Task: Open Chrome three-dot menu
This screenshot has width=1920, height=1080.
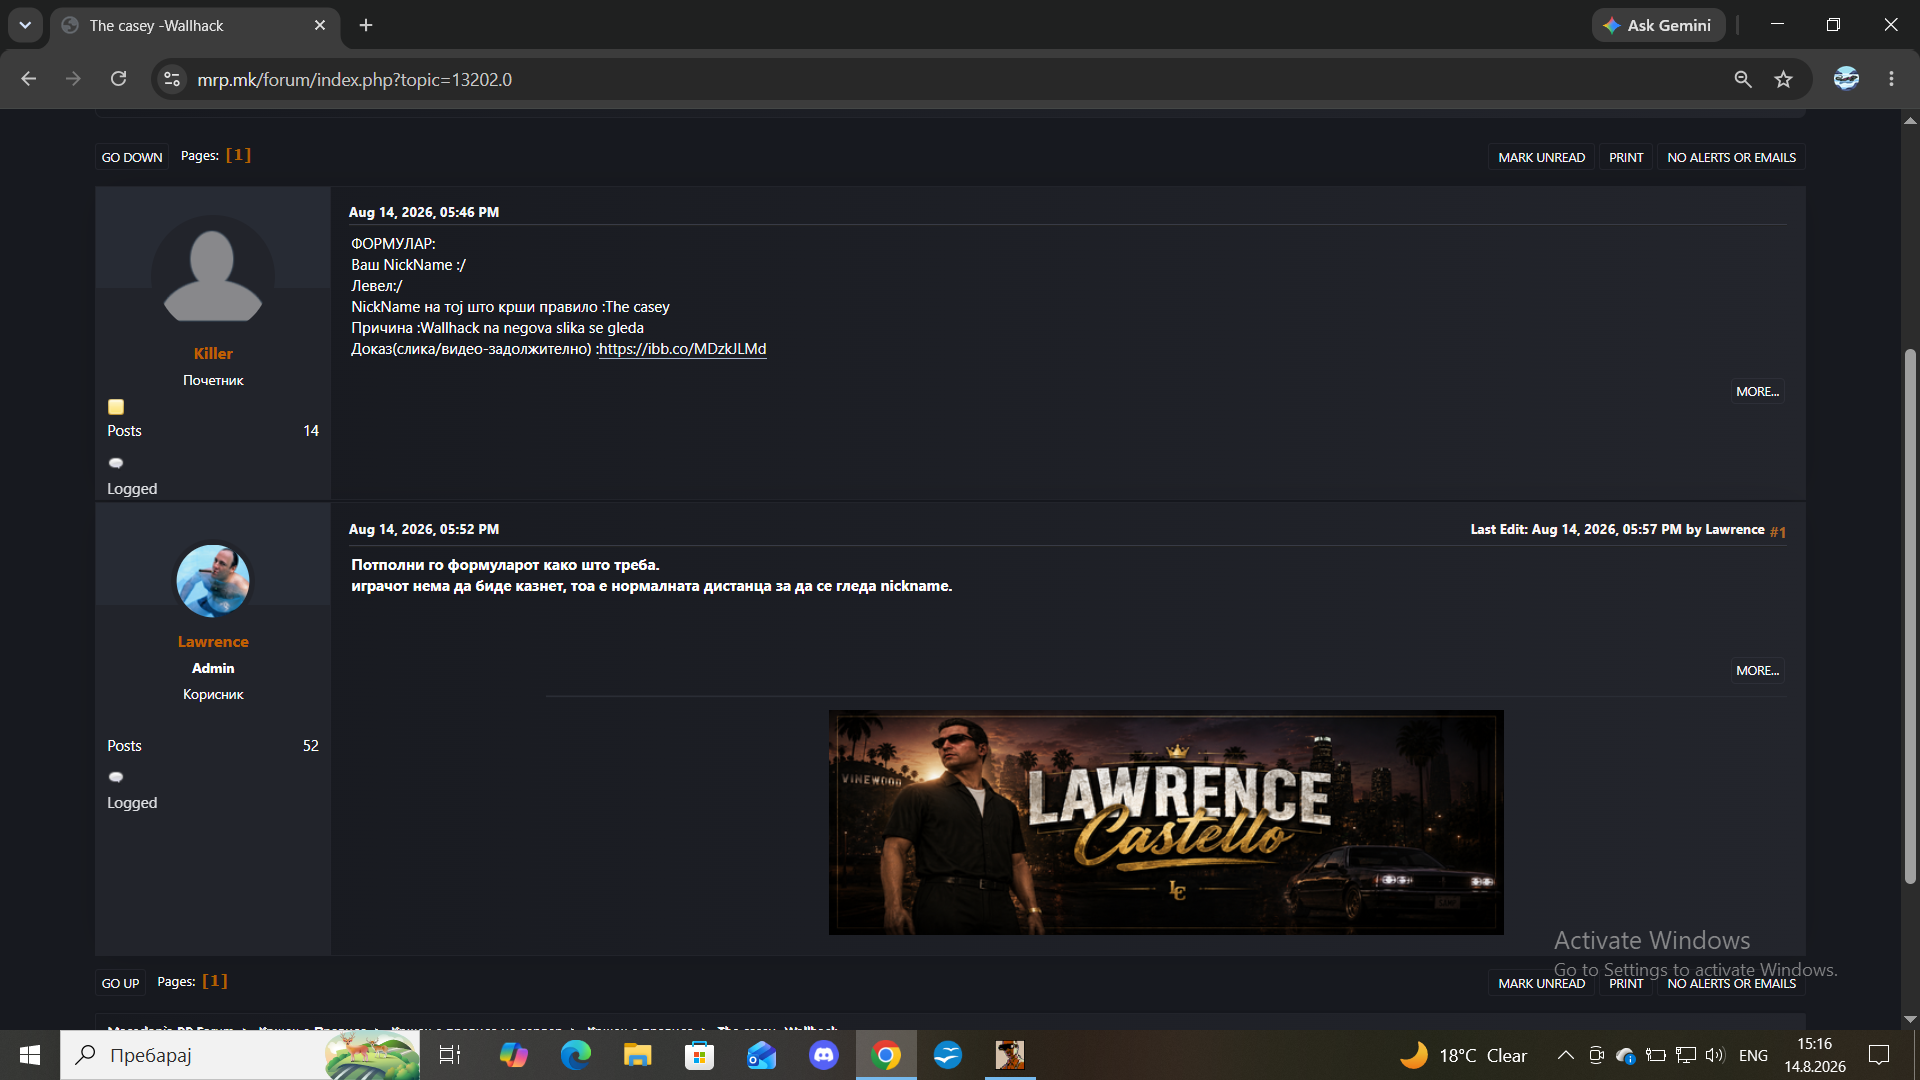Action: coord(1891,79)
